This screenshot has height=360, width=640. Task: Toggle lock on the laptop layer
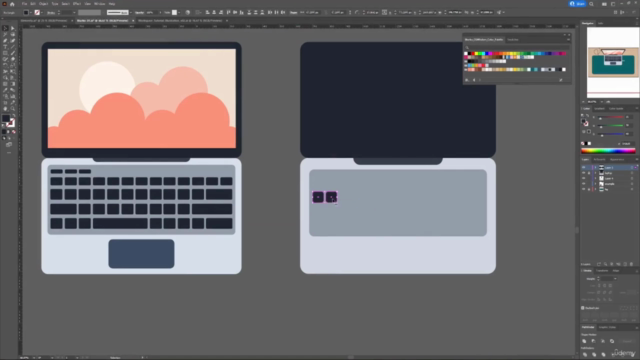coord(589,173)
